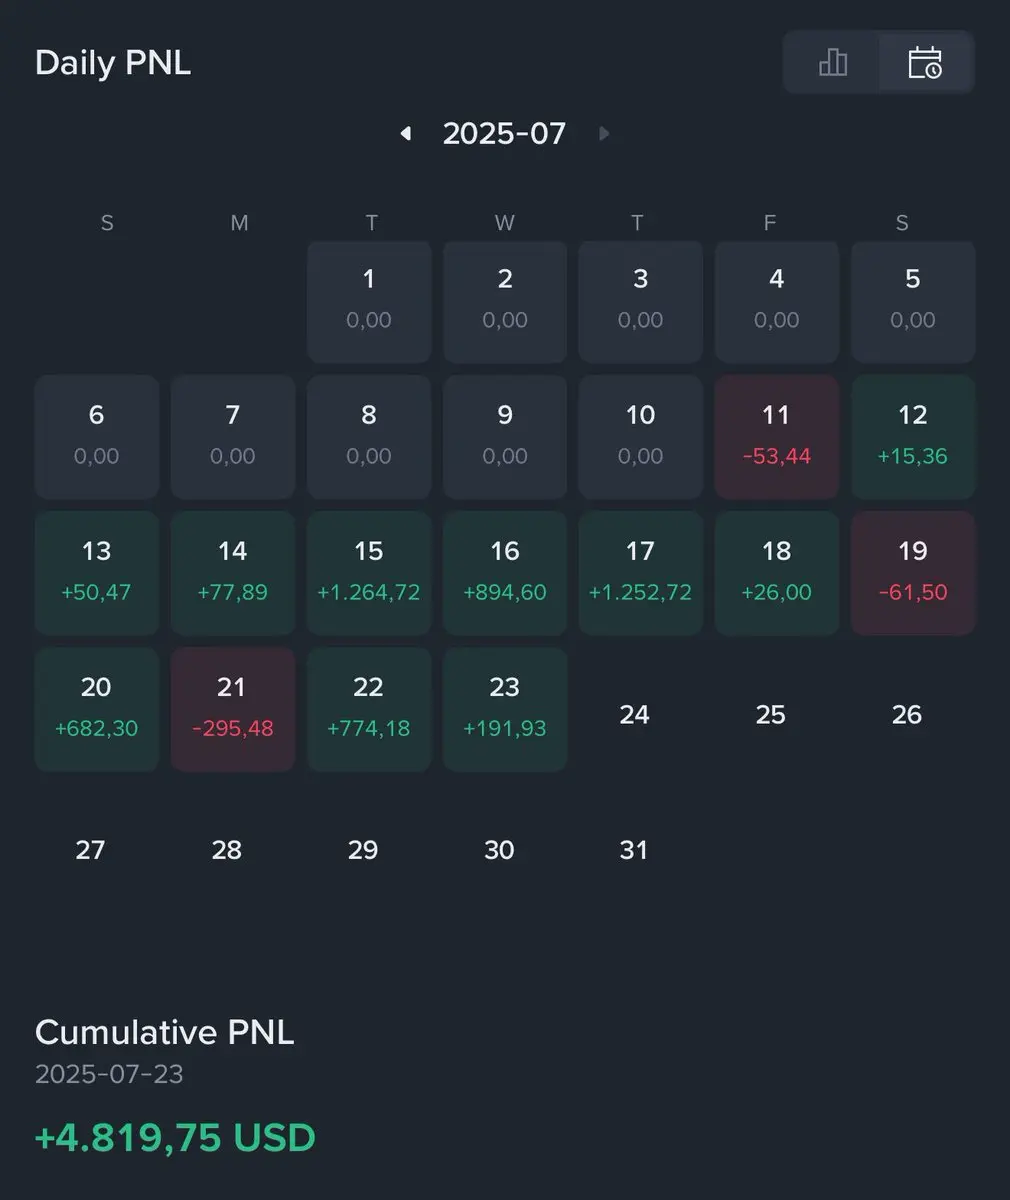1010x1200 pixels.
Task: Select day 31 in calendar
Action: (634, 850)
